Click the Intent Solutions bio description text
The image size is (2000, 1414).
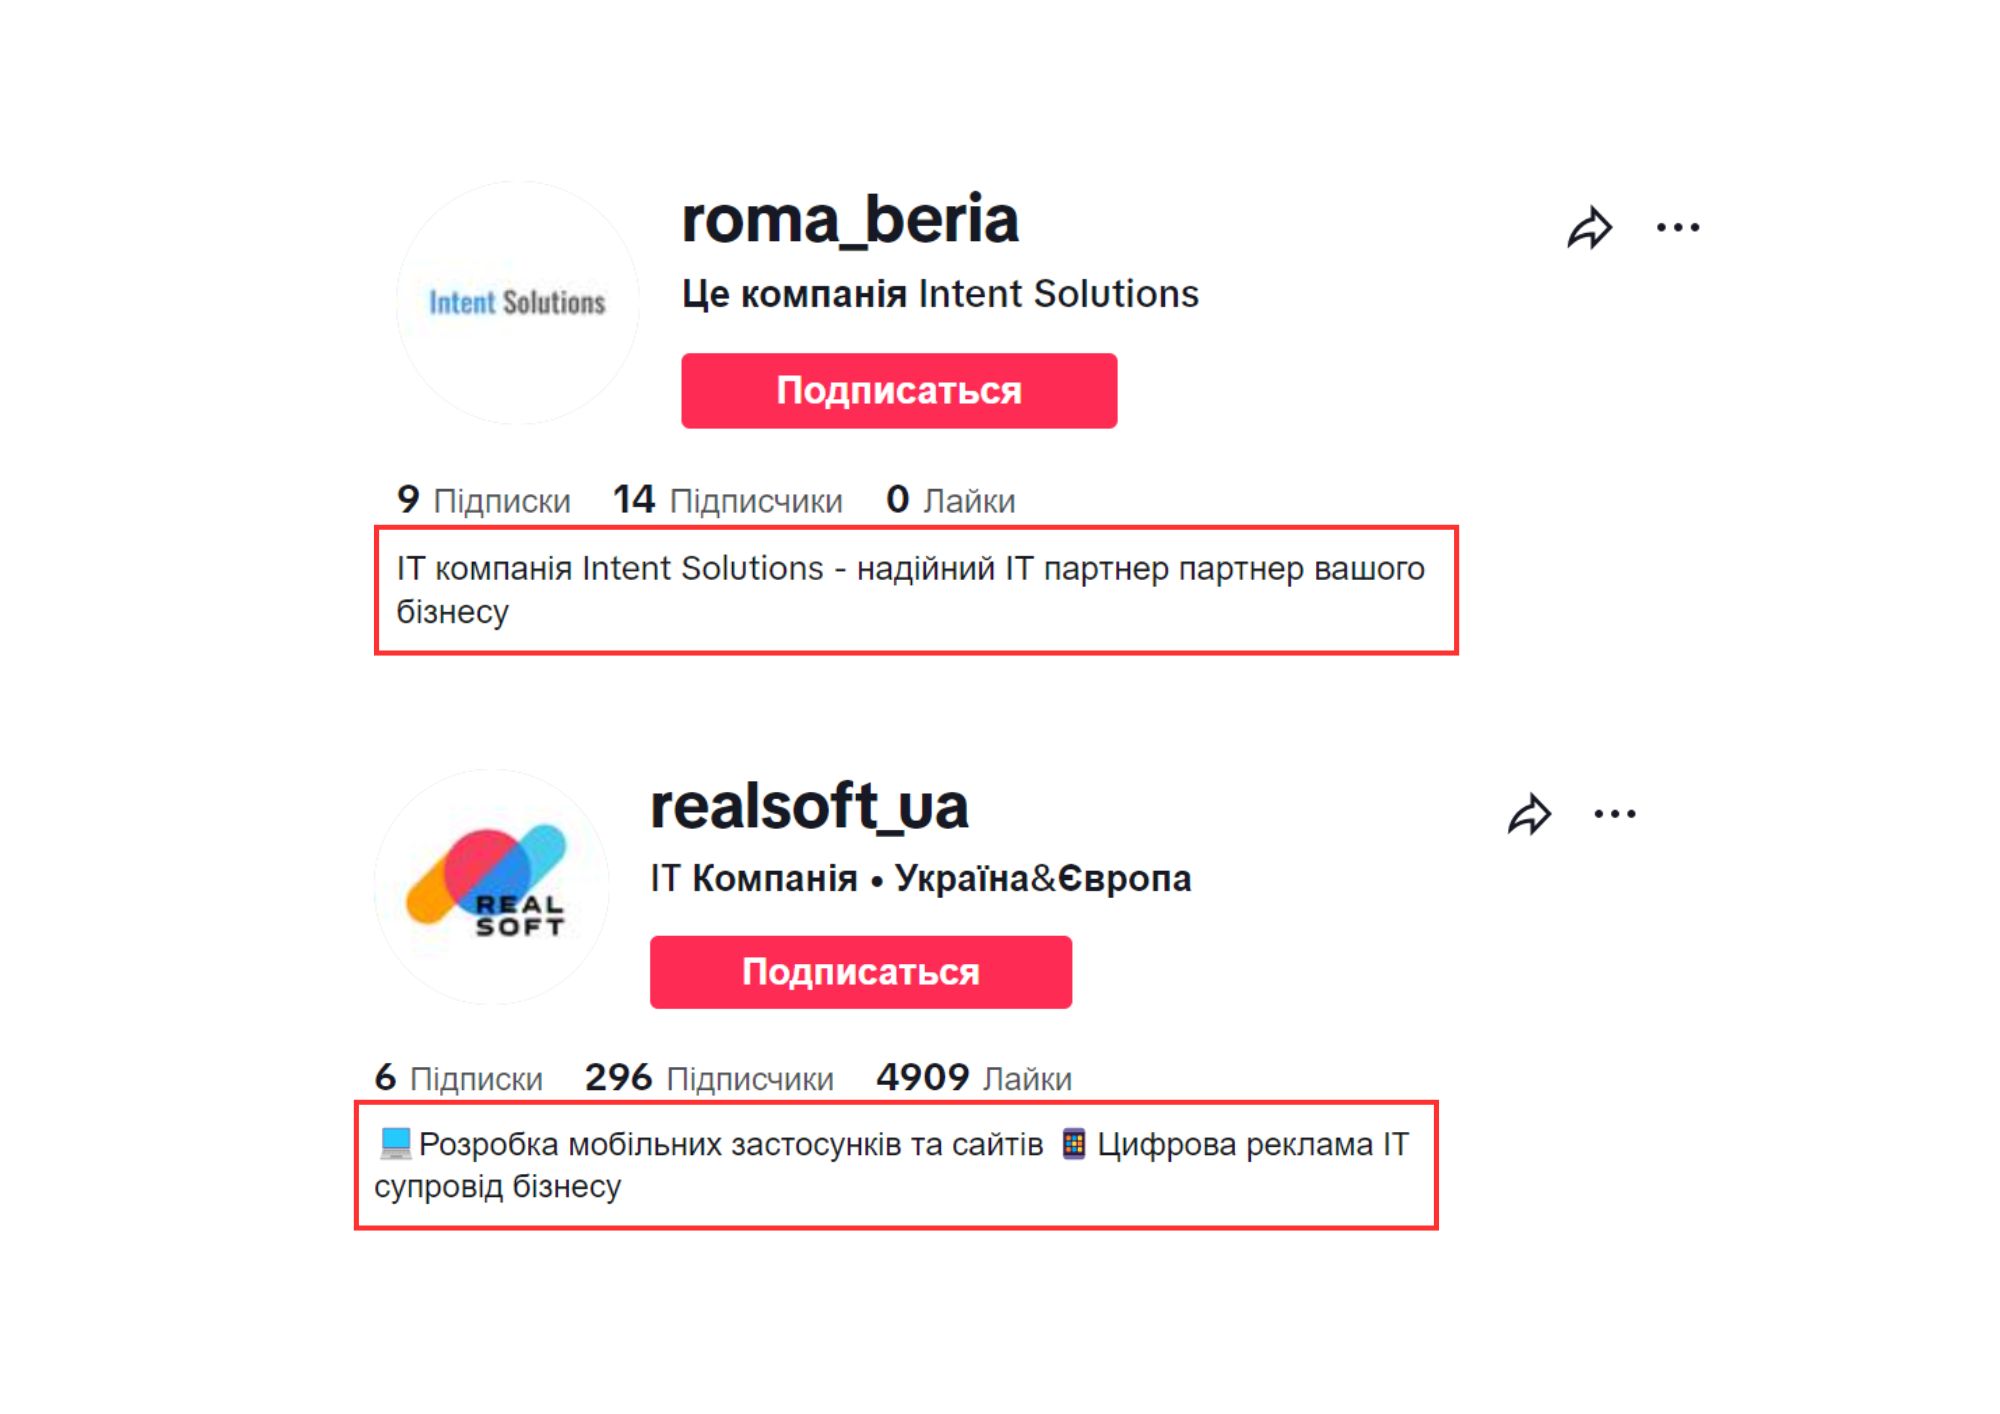click(910, 588)
